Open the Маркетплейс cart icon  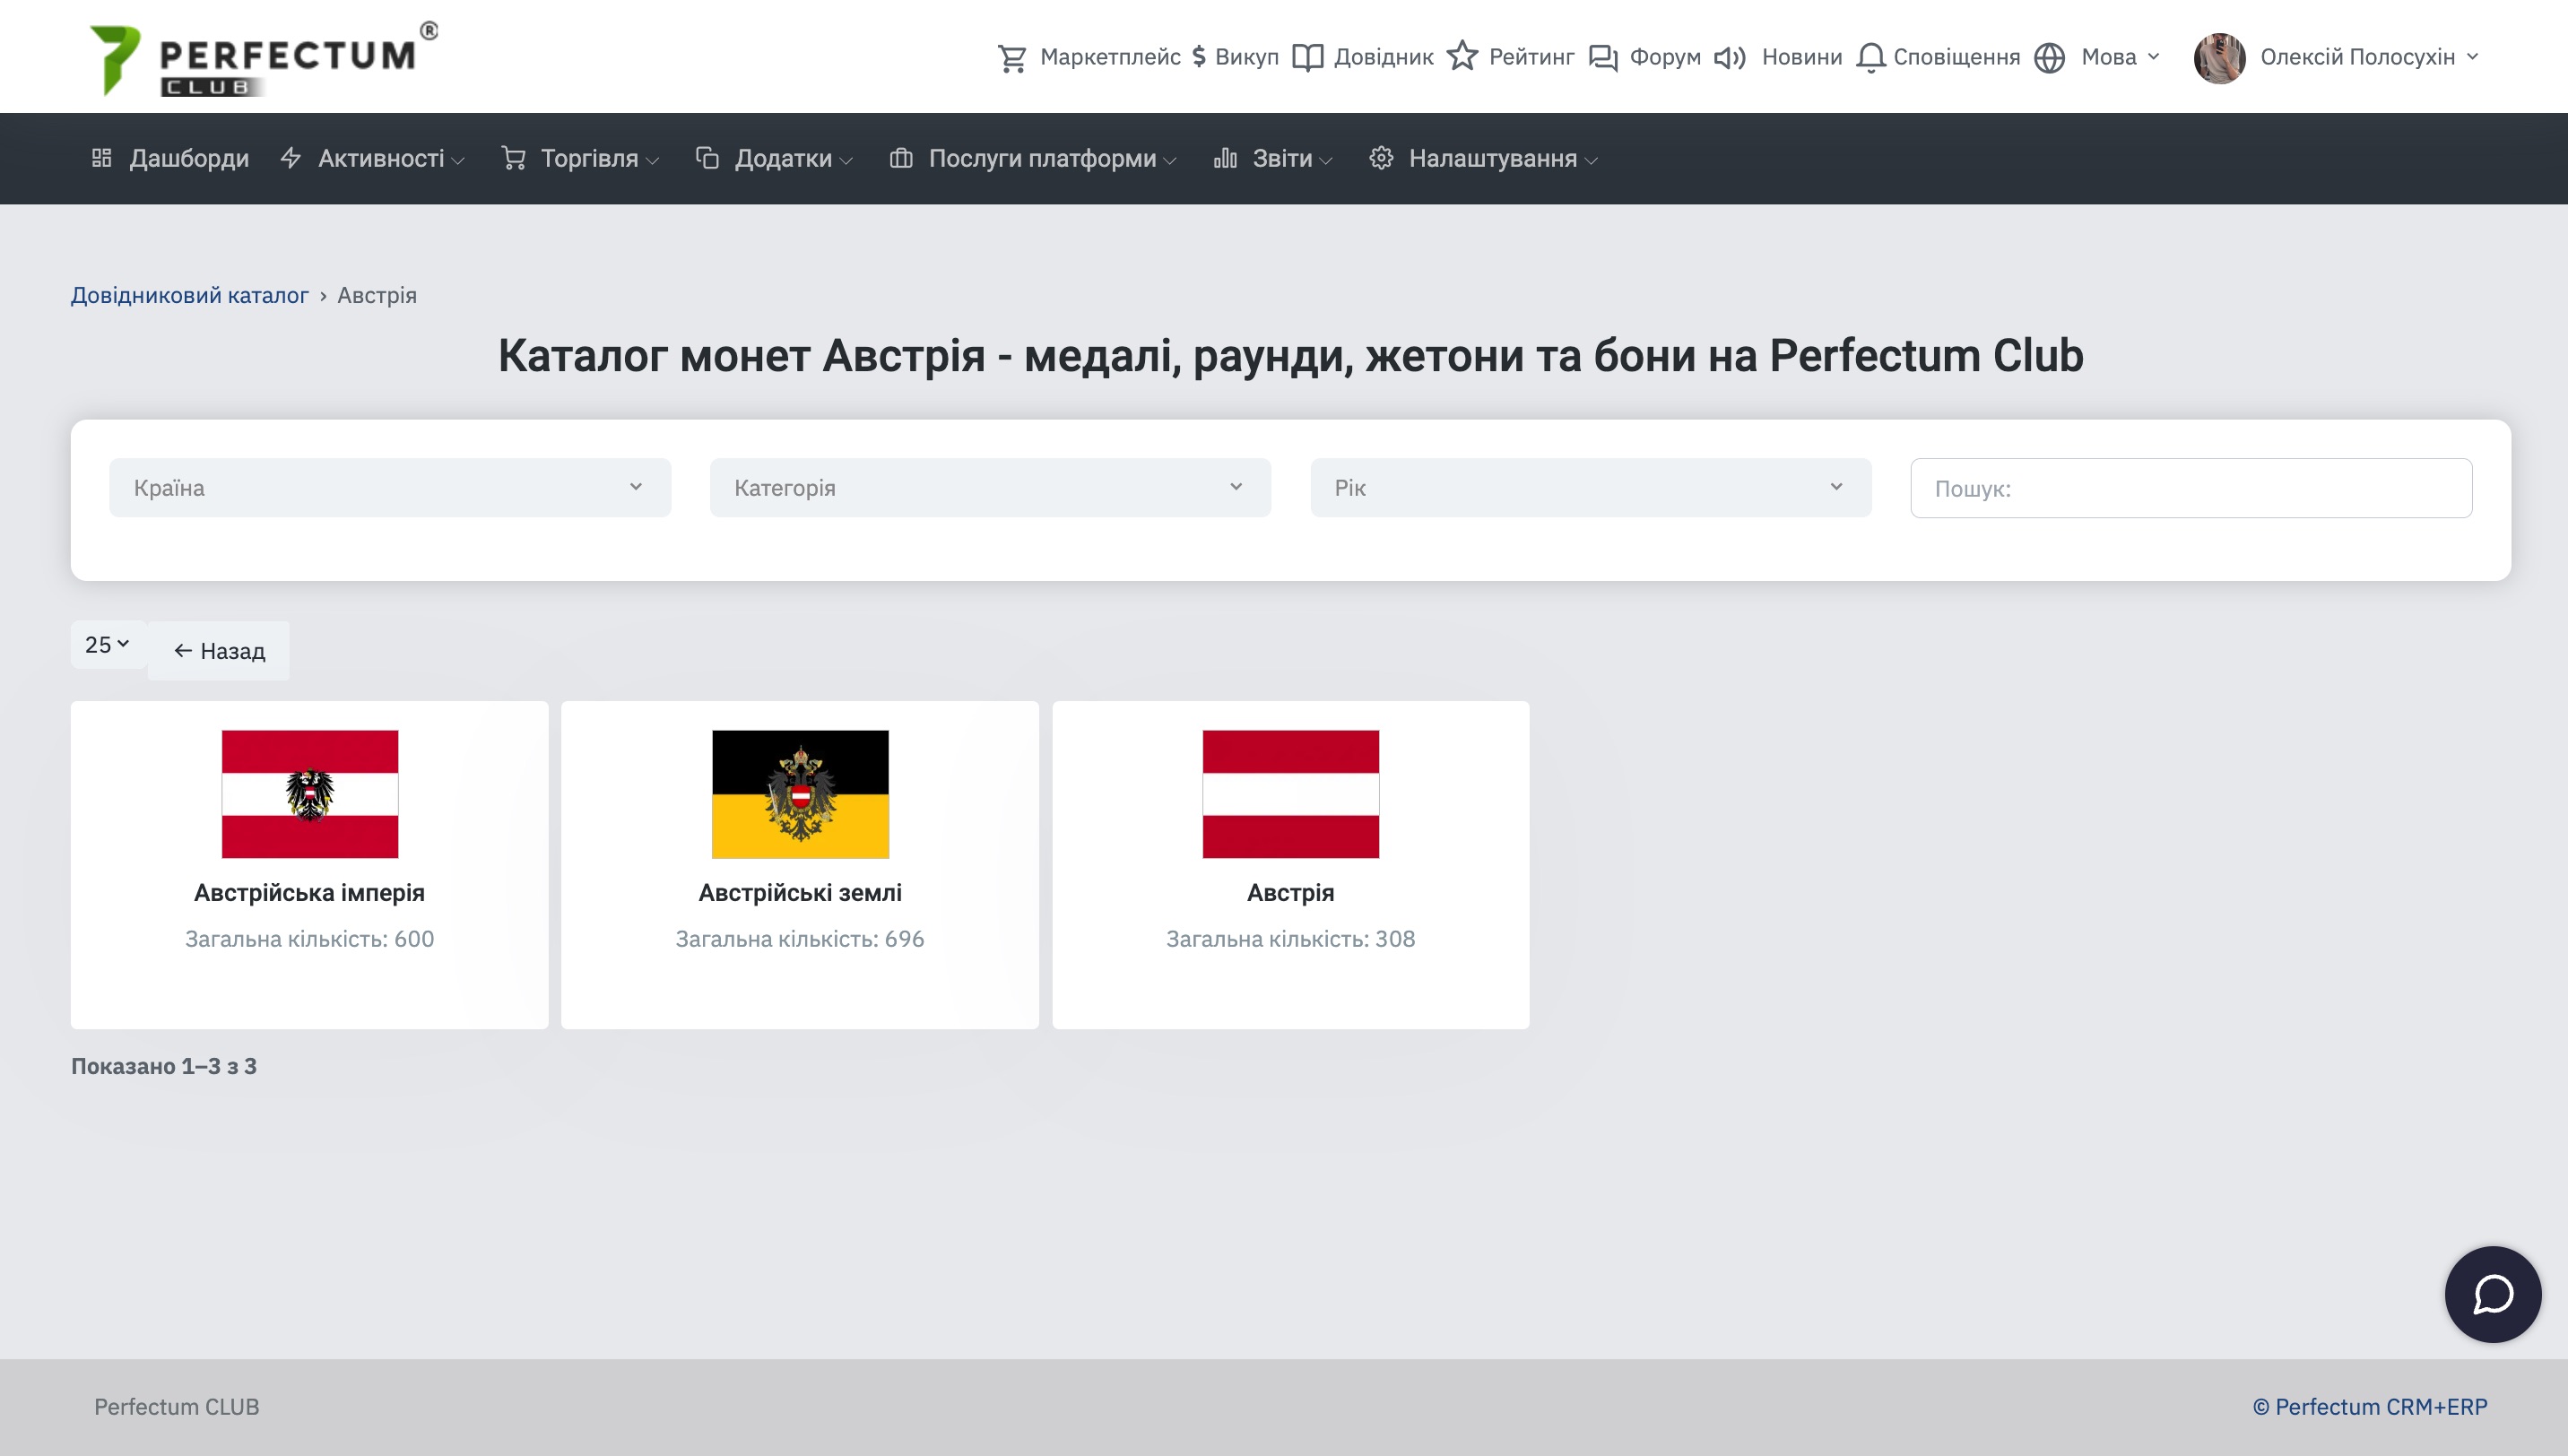(x=1012, y=58)
